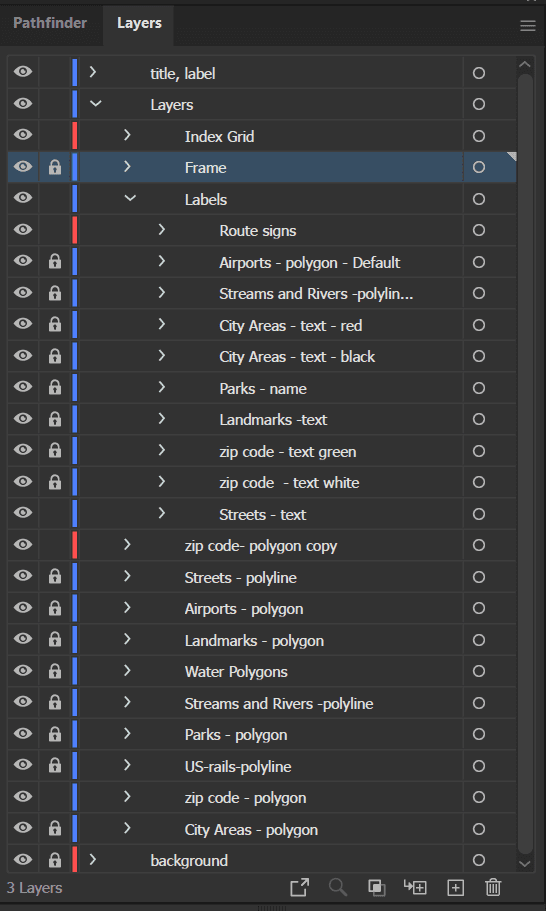This screenshot has width=546, height=911.
Task: Hide the background layer eye icon
Action: [23, 860]
